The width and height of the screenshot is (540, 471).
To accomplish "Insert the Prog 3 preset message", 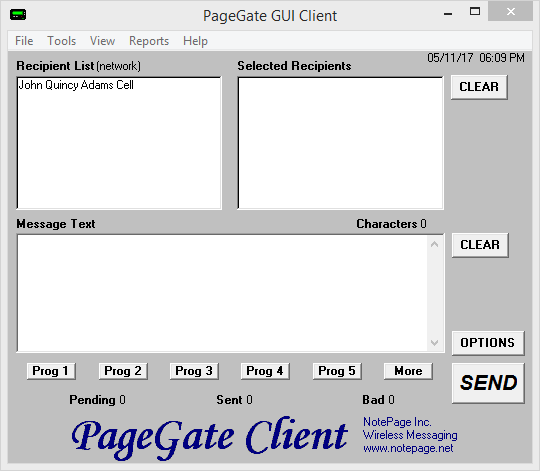I will pos(194,371).
